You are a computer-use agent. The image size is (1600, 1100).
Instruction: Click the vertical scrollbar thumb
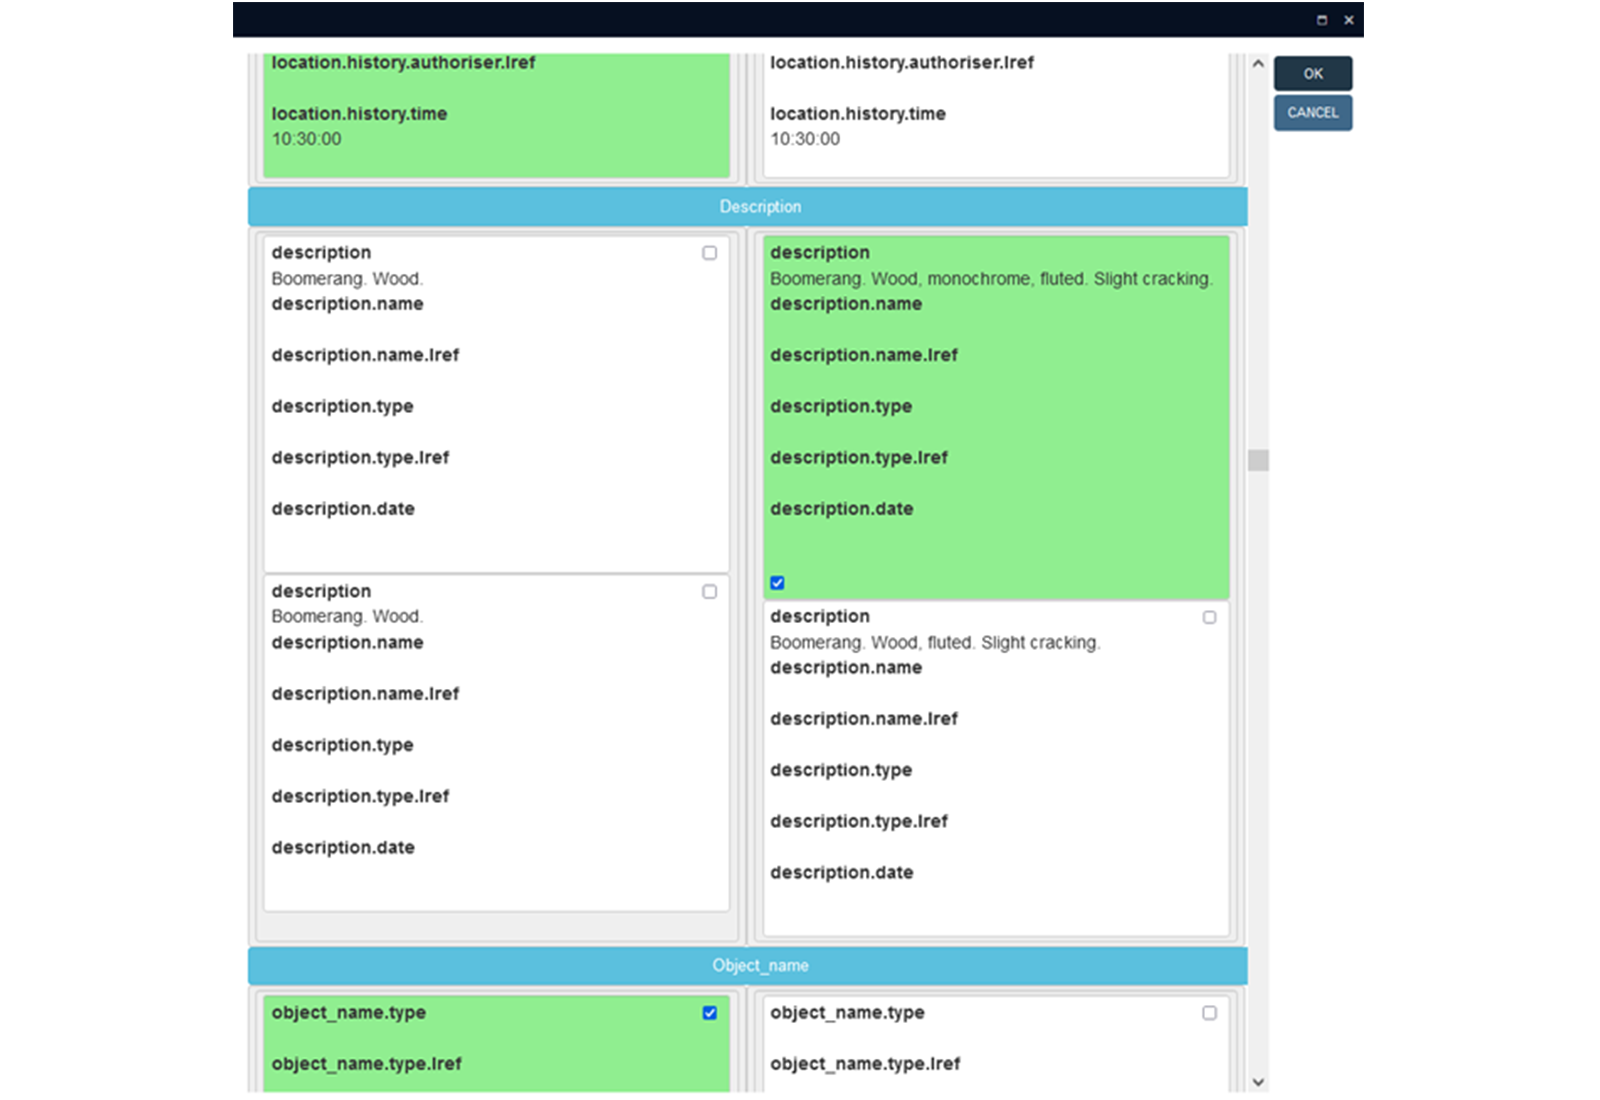coord(1258,460)
